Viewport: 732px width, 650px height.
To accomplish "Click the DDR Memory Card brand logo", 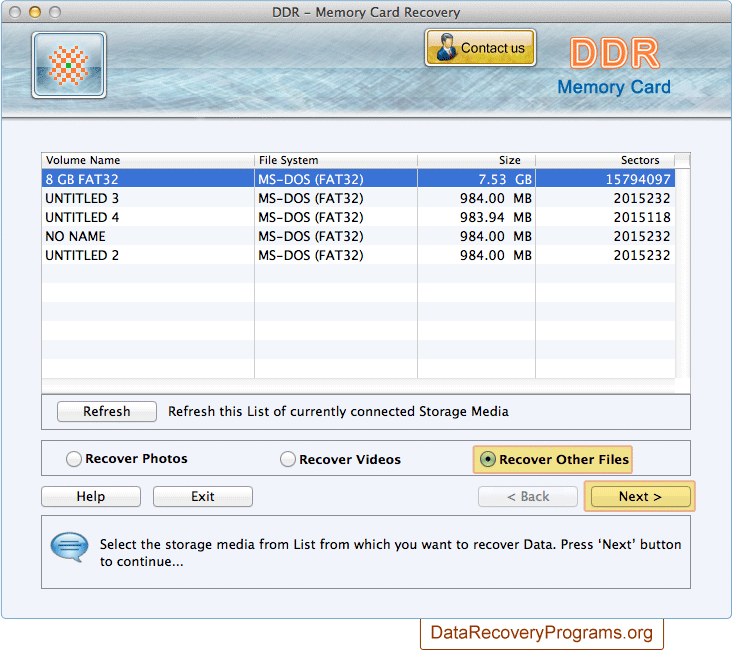I will [x=614, y=67].
